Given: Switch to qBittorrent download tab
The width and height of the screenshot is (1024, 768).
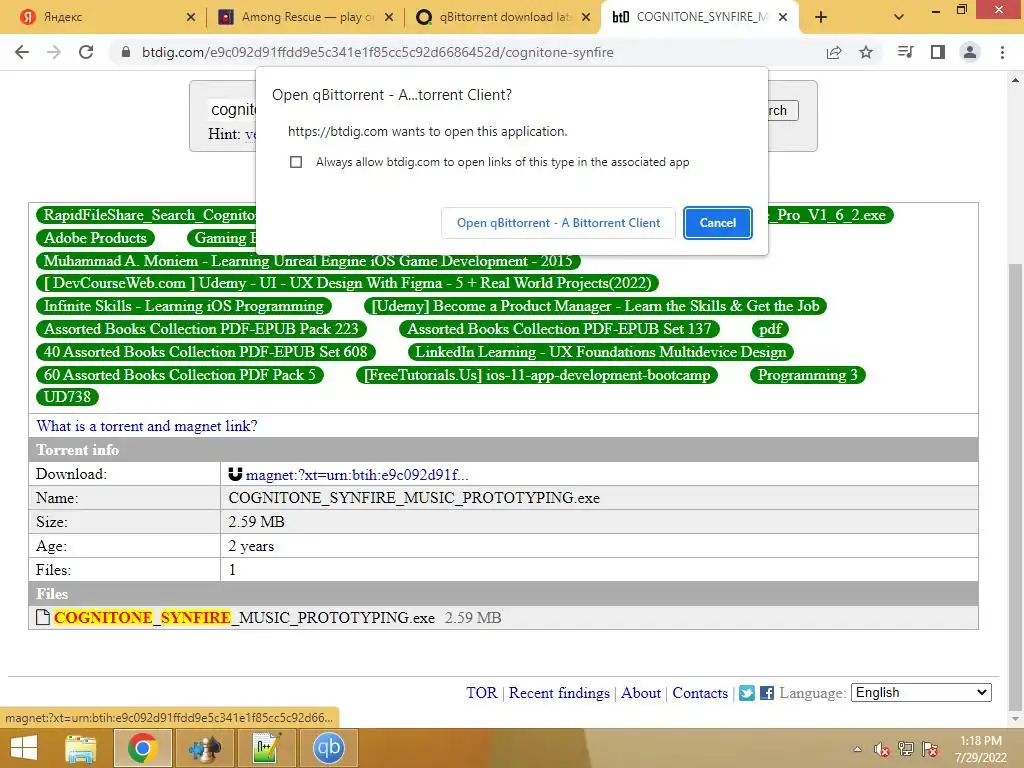Looking at the screenshot, I should 503,17.
